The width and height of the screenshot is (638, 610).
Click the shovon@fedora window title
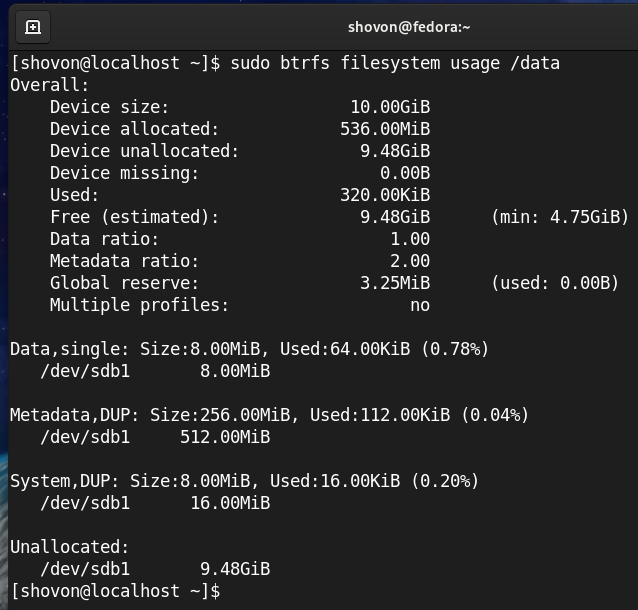click(409, 27)
